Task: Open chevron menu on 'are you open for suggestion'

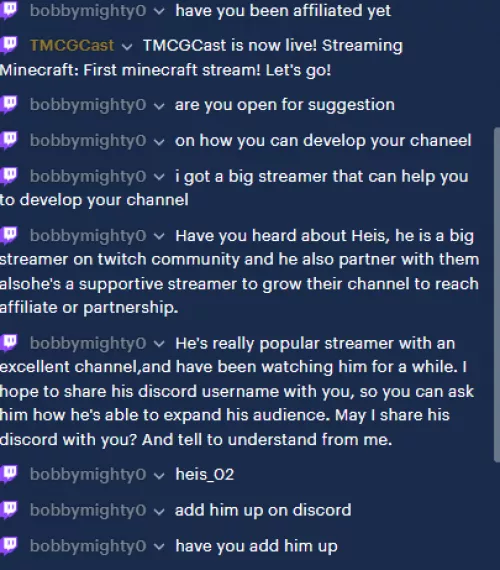Action: coord(159,106)
